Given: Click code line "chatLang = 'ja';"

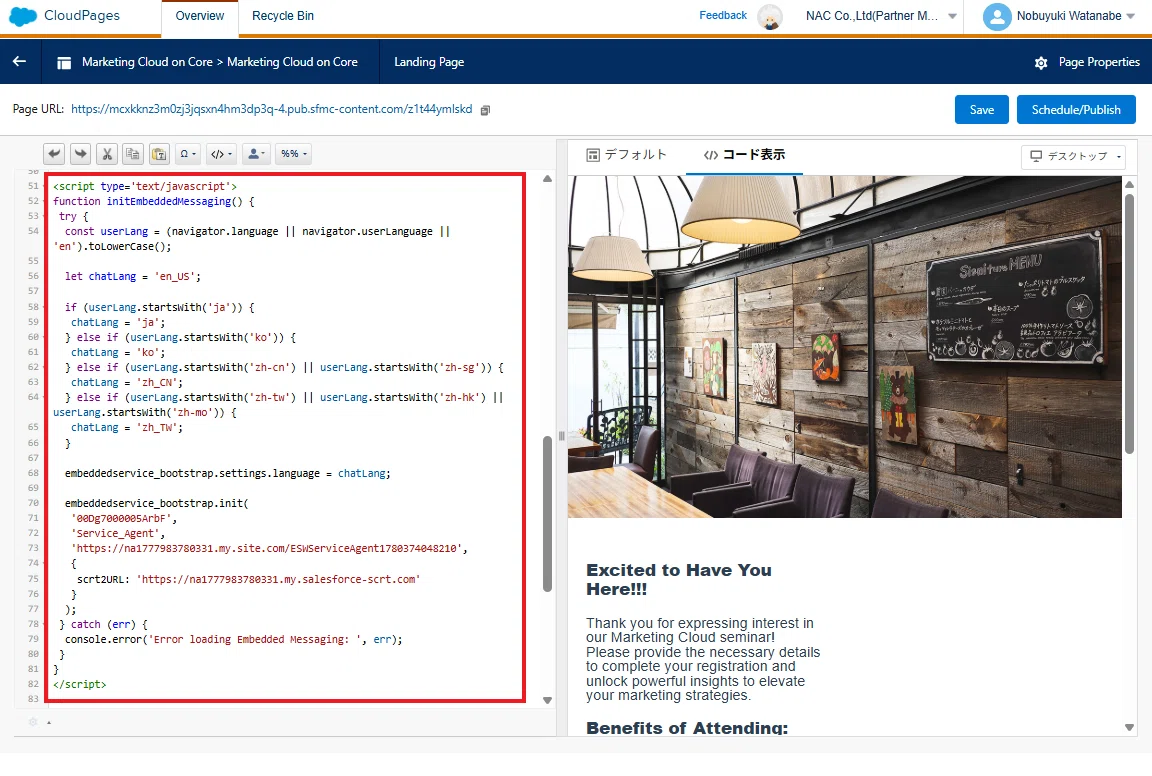Looking at the screenshot, I should coord(118,322).
